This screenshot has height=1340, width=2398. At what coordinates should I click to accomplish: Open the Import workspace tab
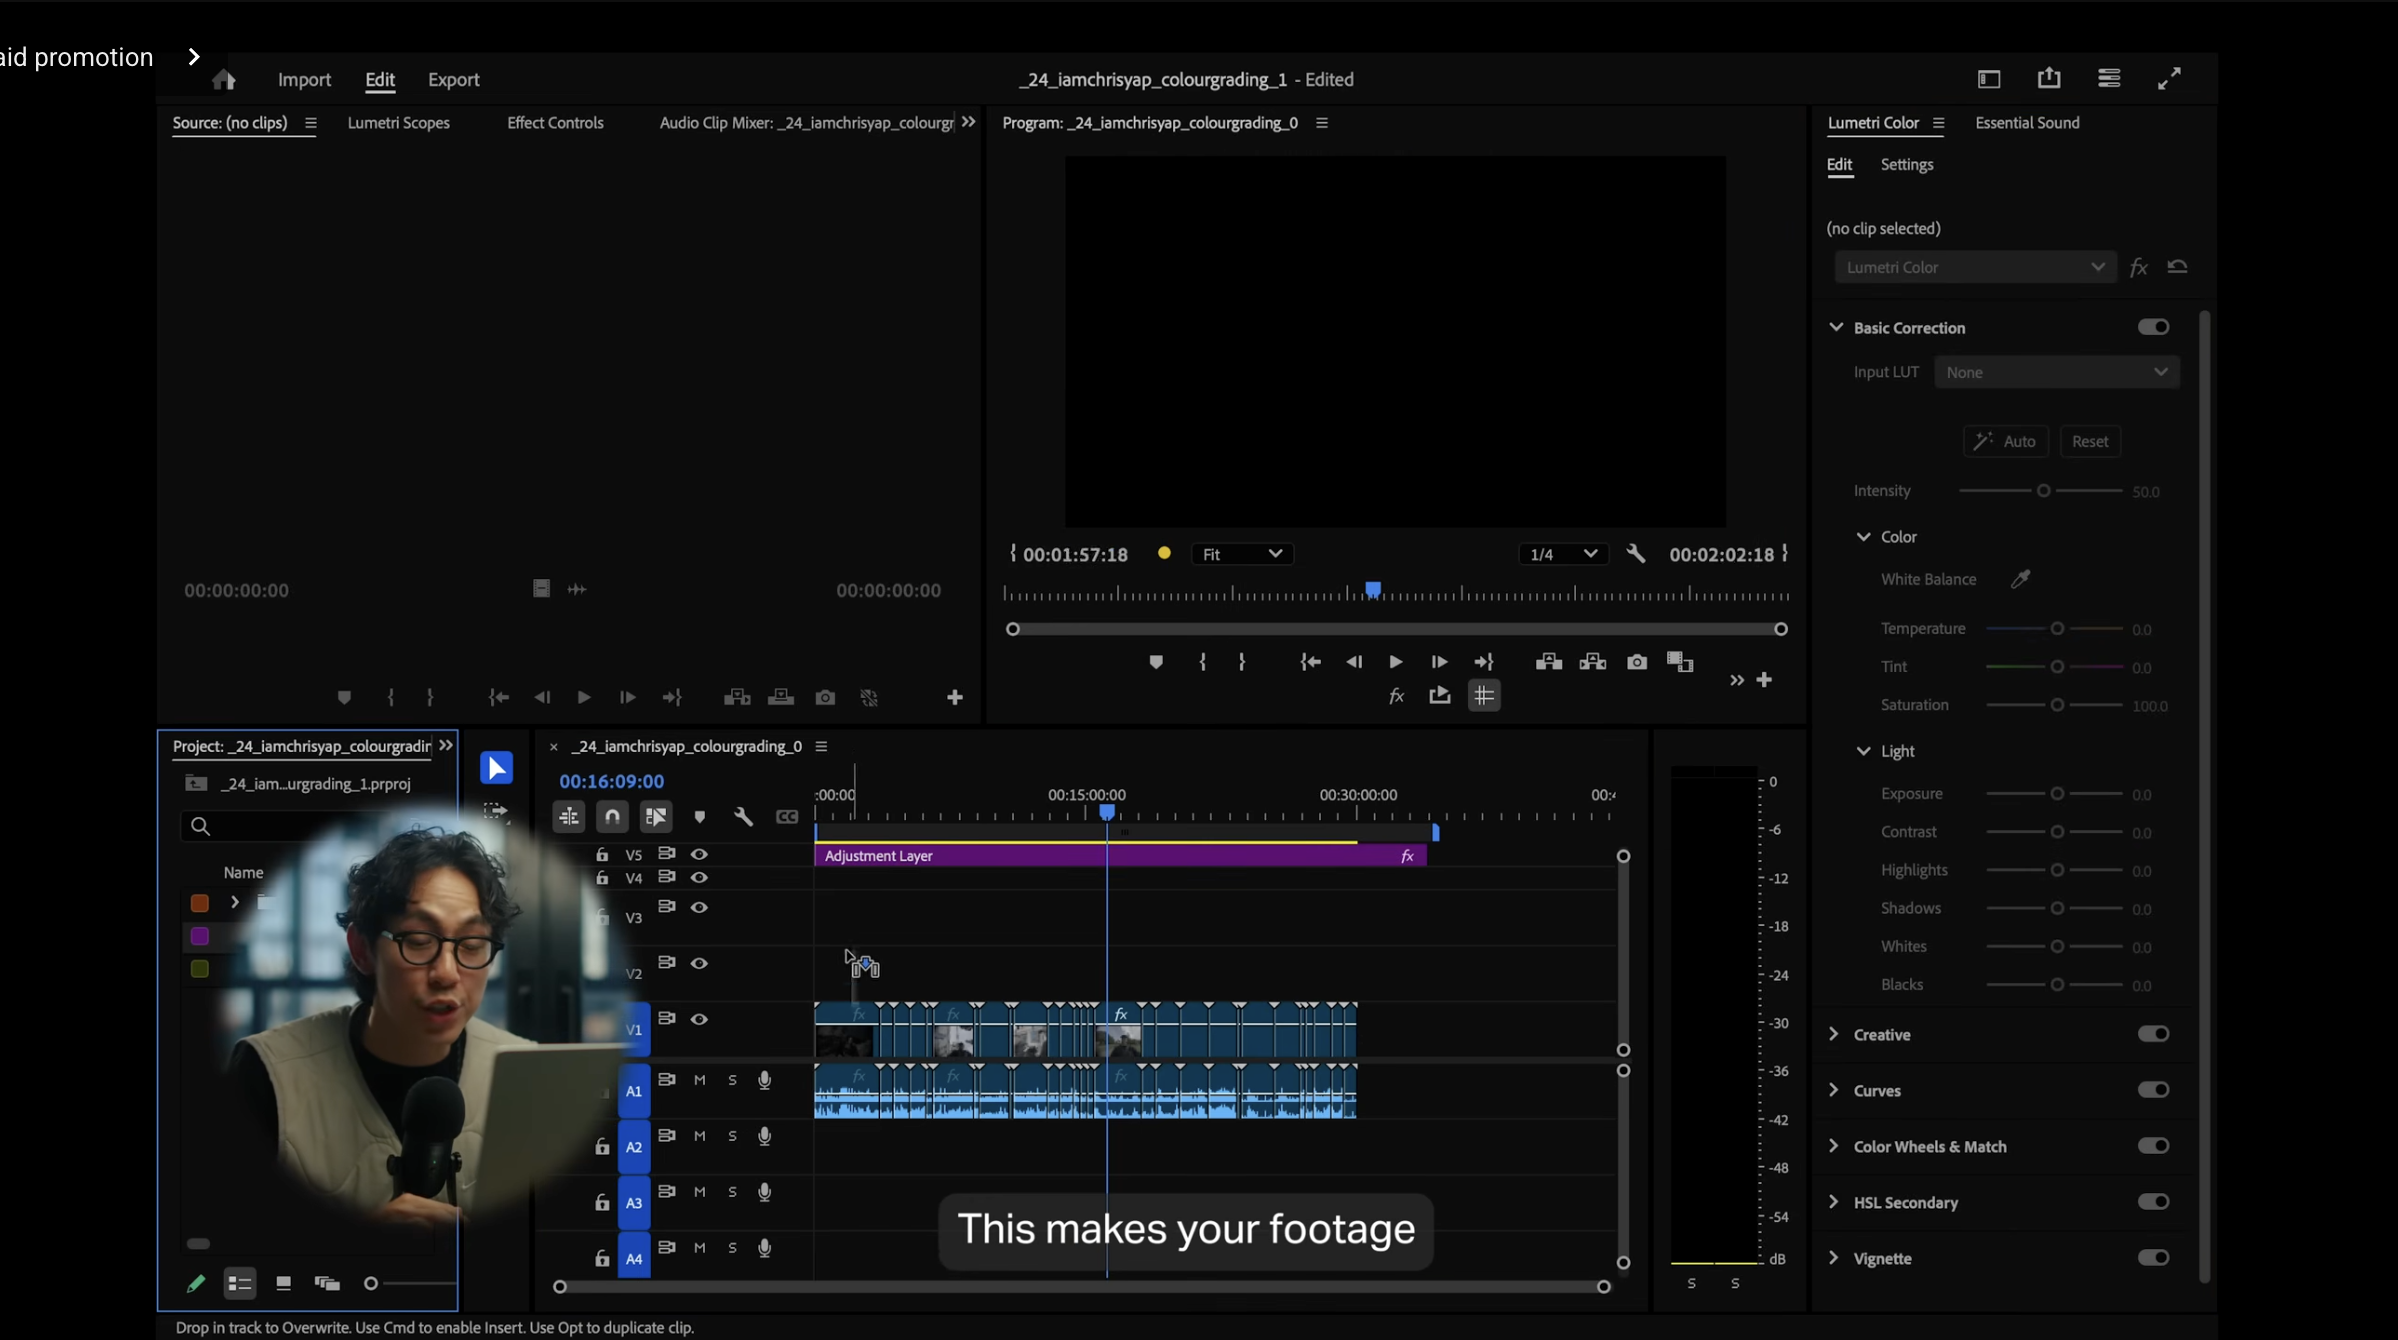[x=304, y=79]
